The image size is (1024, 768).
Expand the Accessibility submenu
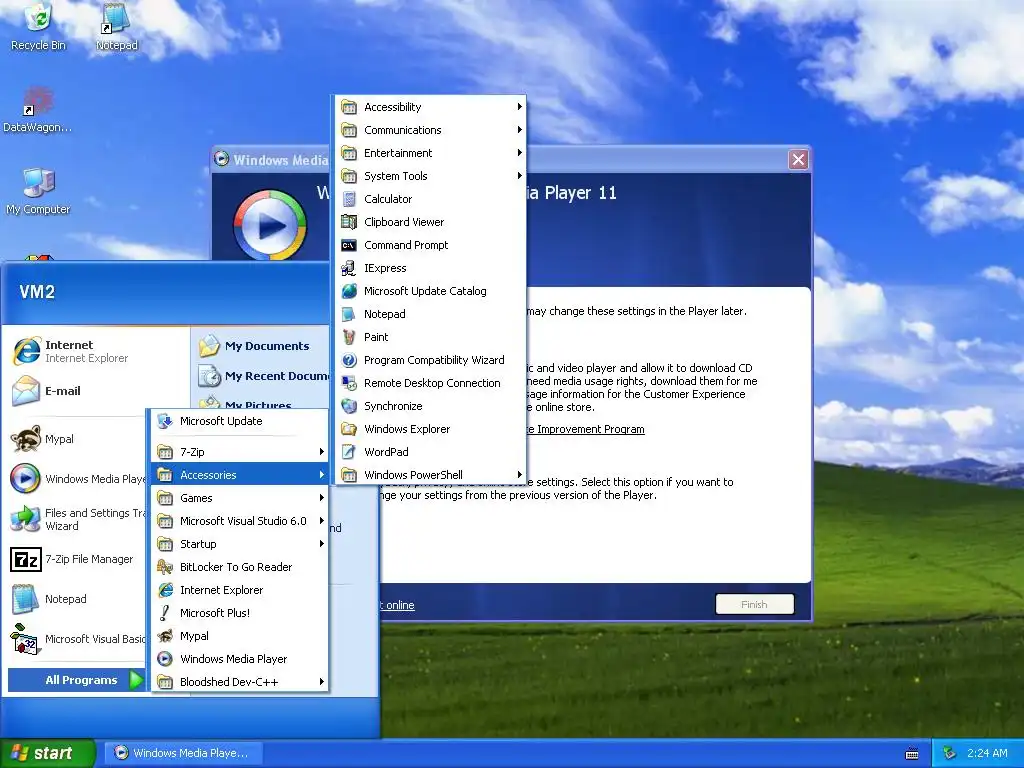pyautogui.click(x=431, y=107)
